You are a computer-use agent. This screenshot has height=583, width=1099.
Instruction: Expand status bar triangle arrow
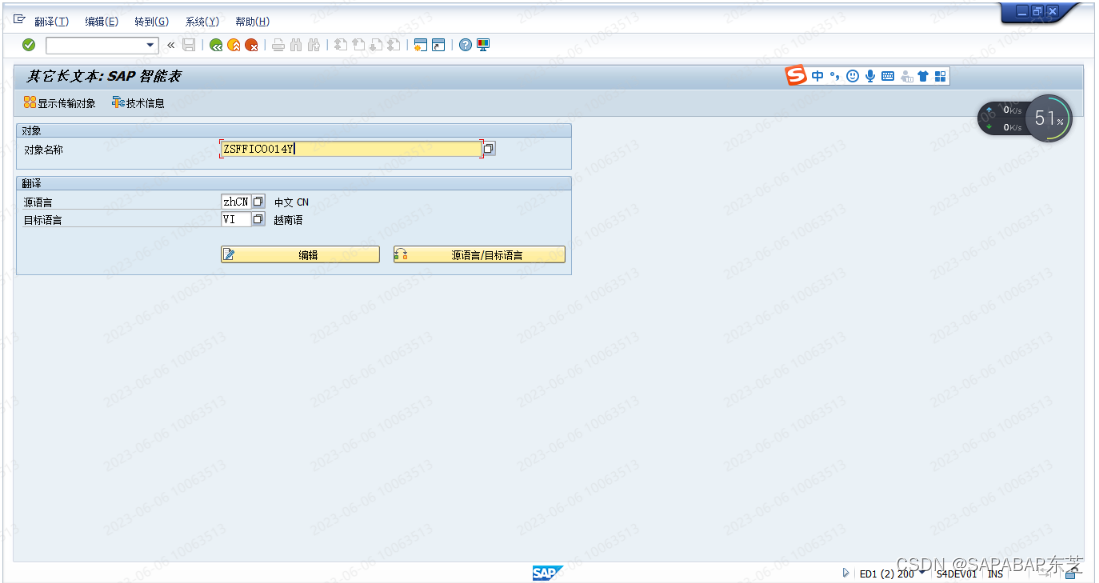[x=845, y=572]
